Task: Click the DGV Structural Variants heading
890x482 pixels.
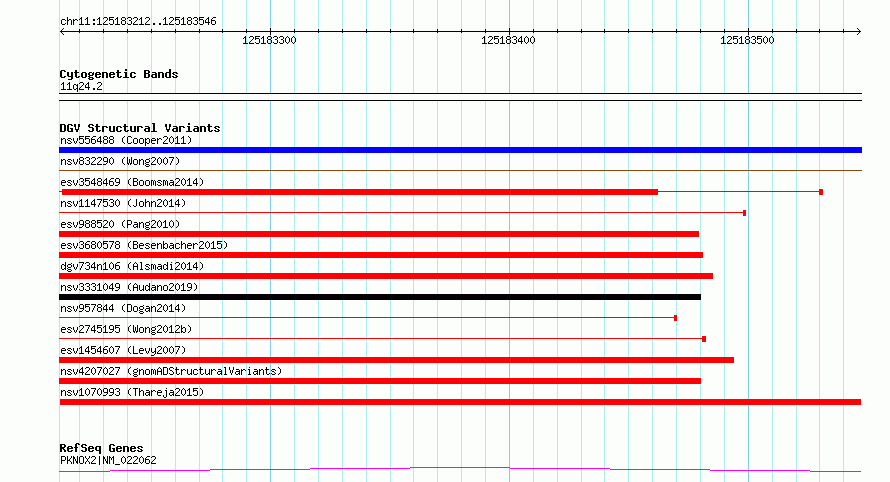Action: [x=140, y=128]
